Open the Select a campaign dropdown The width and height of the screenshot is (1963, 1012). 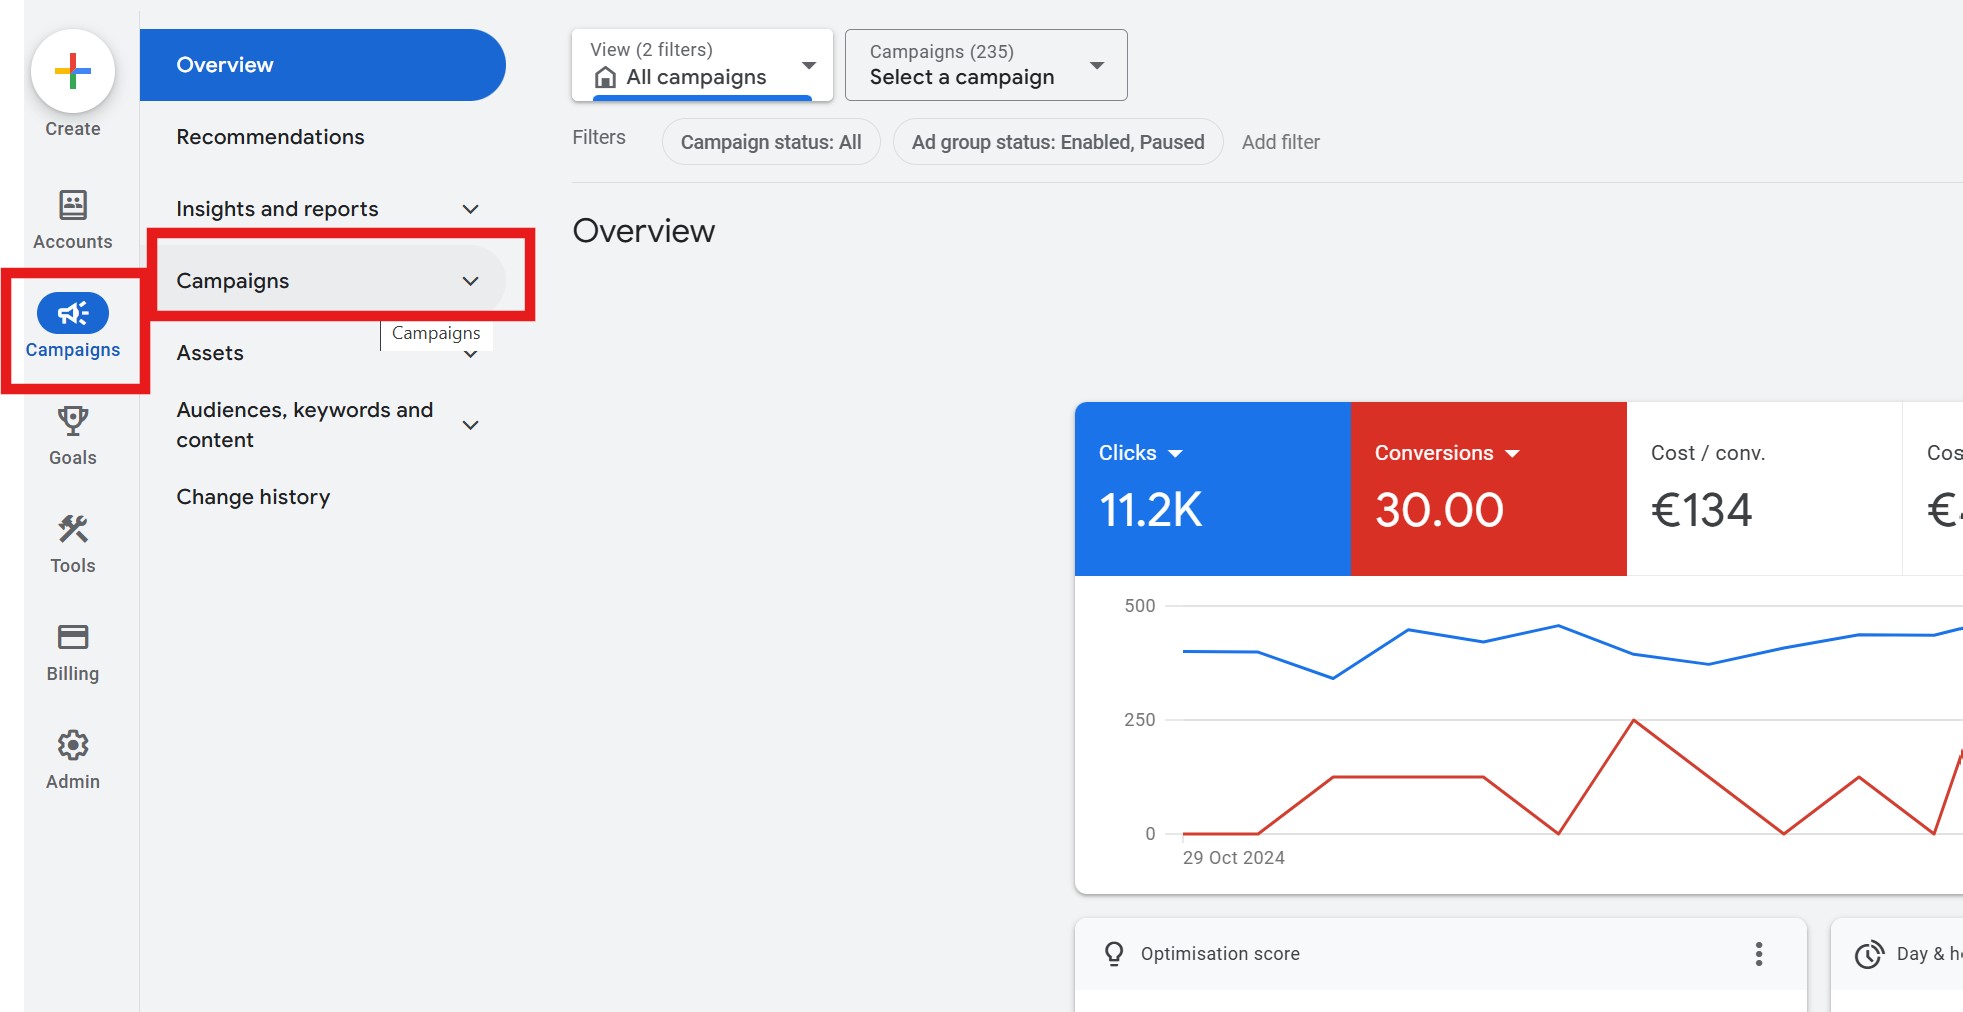[x=985, y=65]
